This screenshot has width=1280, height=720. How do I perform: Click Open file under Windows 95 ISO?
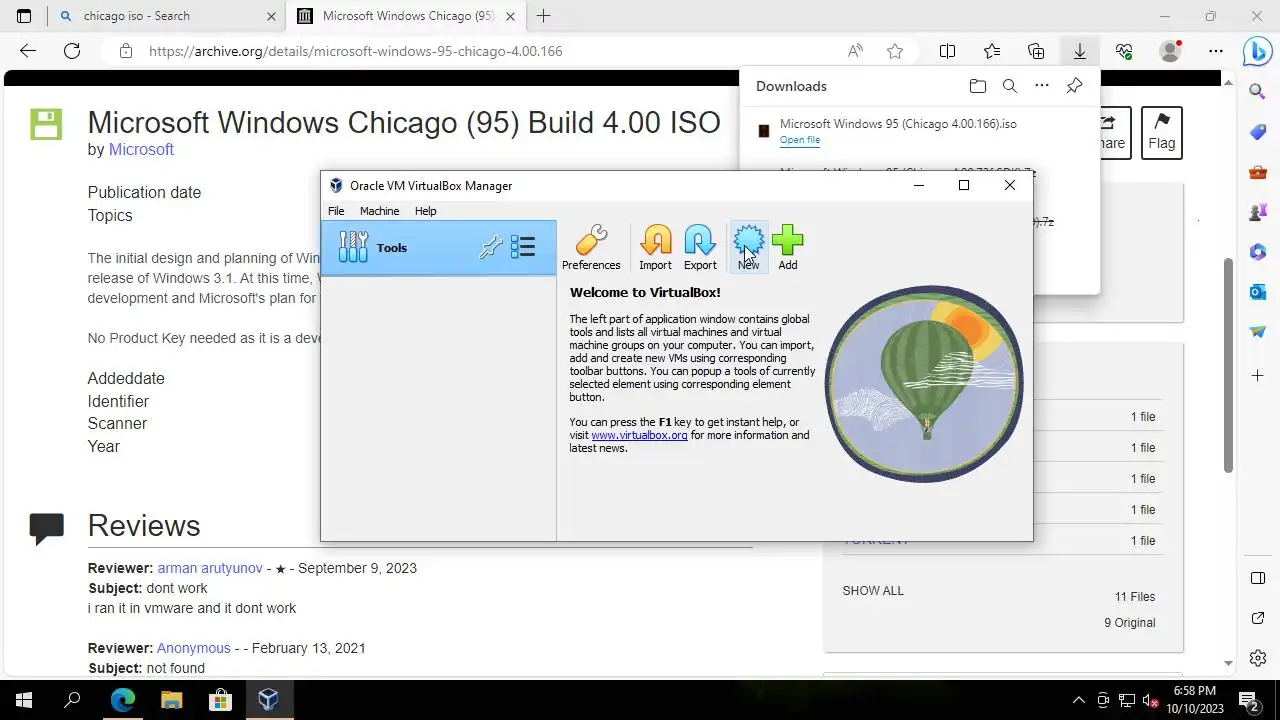click(x=800, y=140)
